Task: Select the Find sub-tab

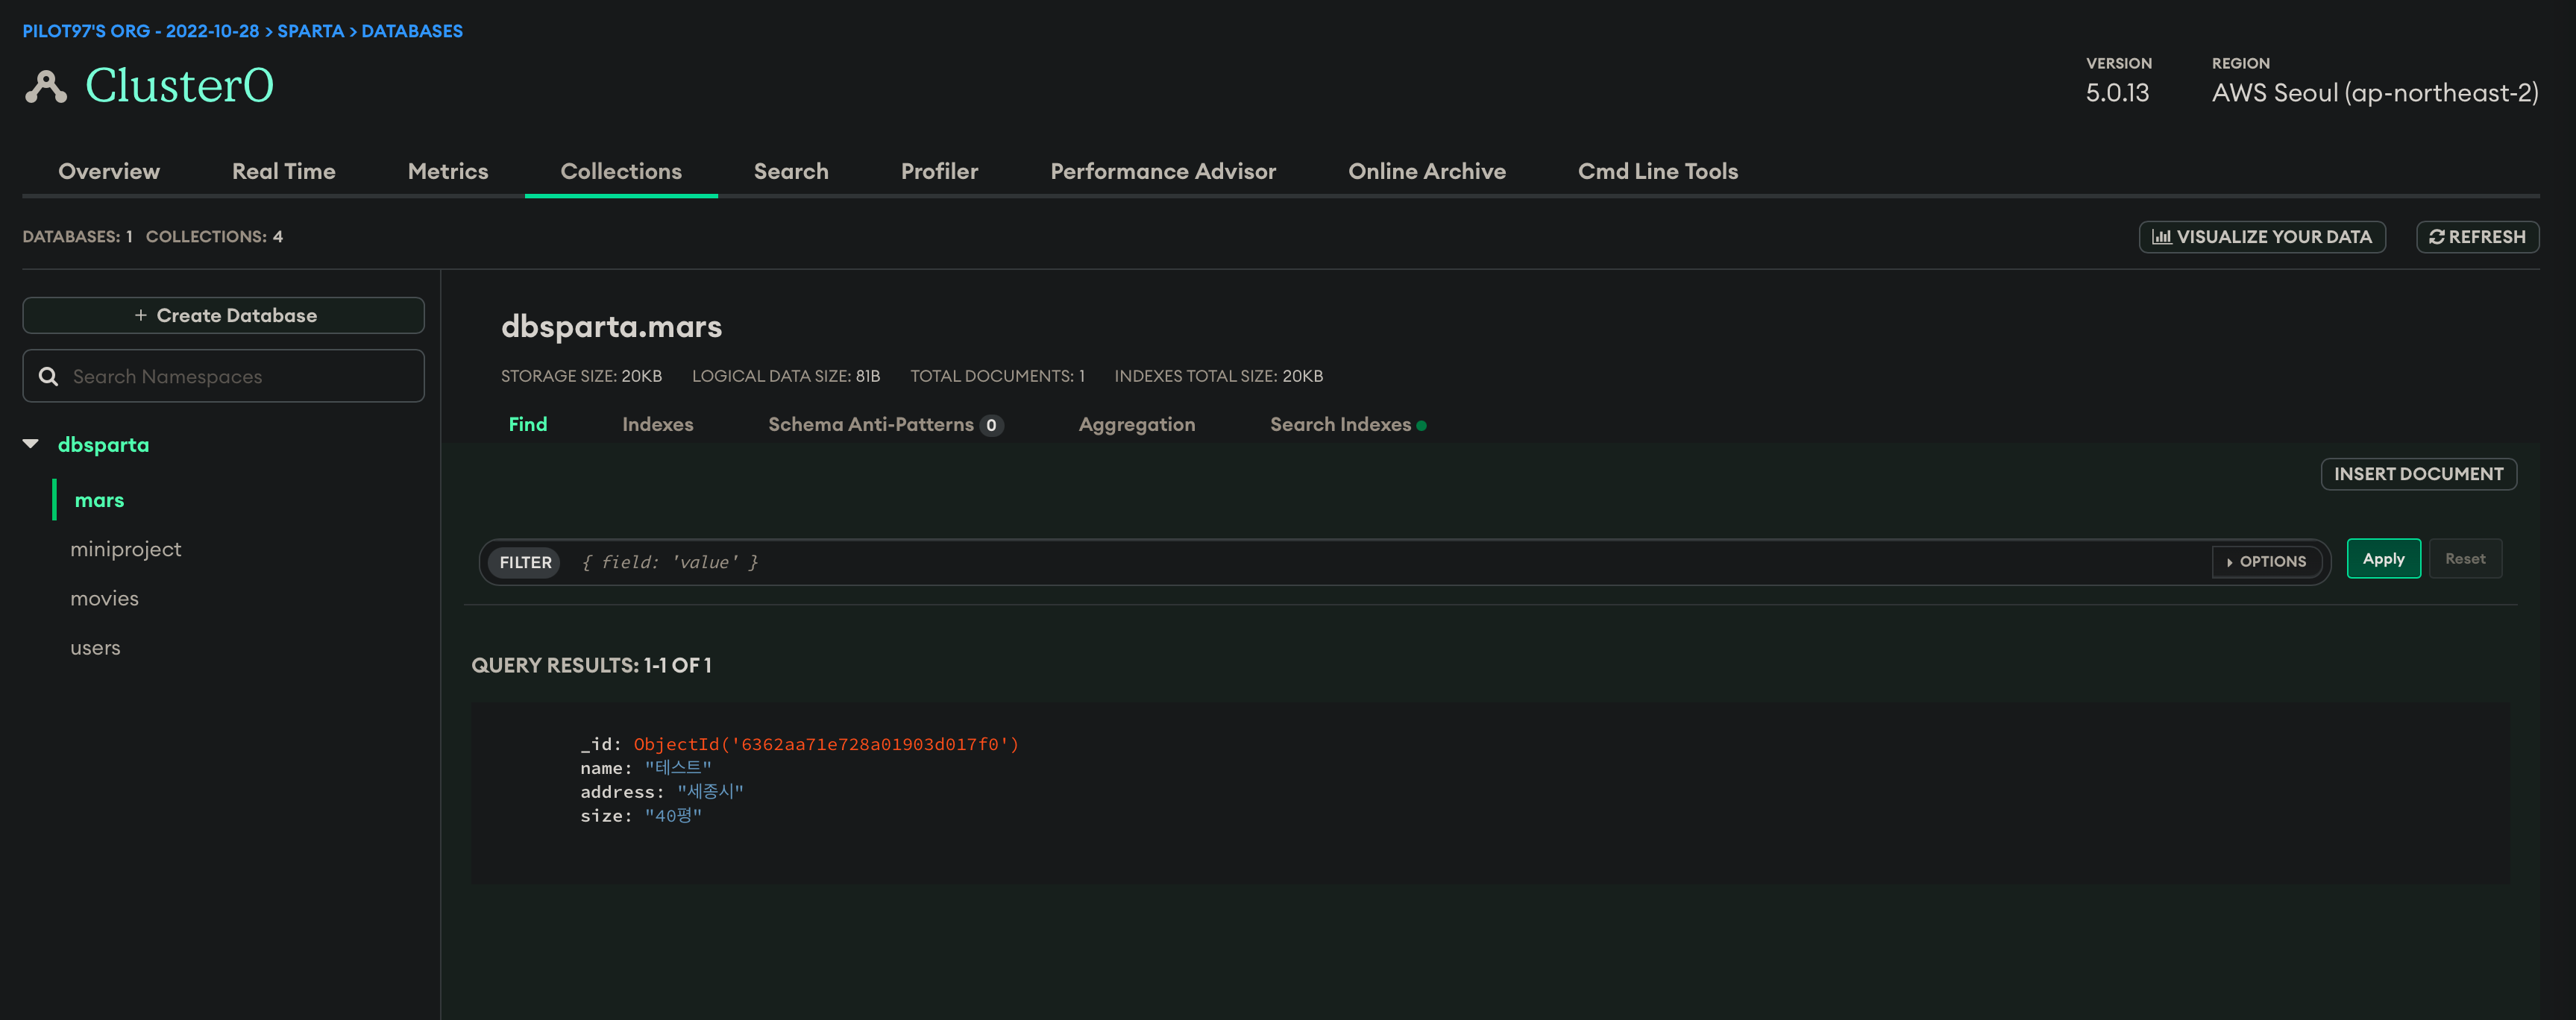Action: click(x=528, y=424)
